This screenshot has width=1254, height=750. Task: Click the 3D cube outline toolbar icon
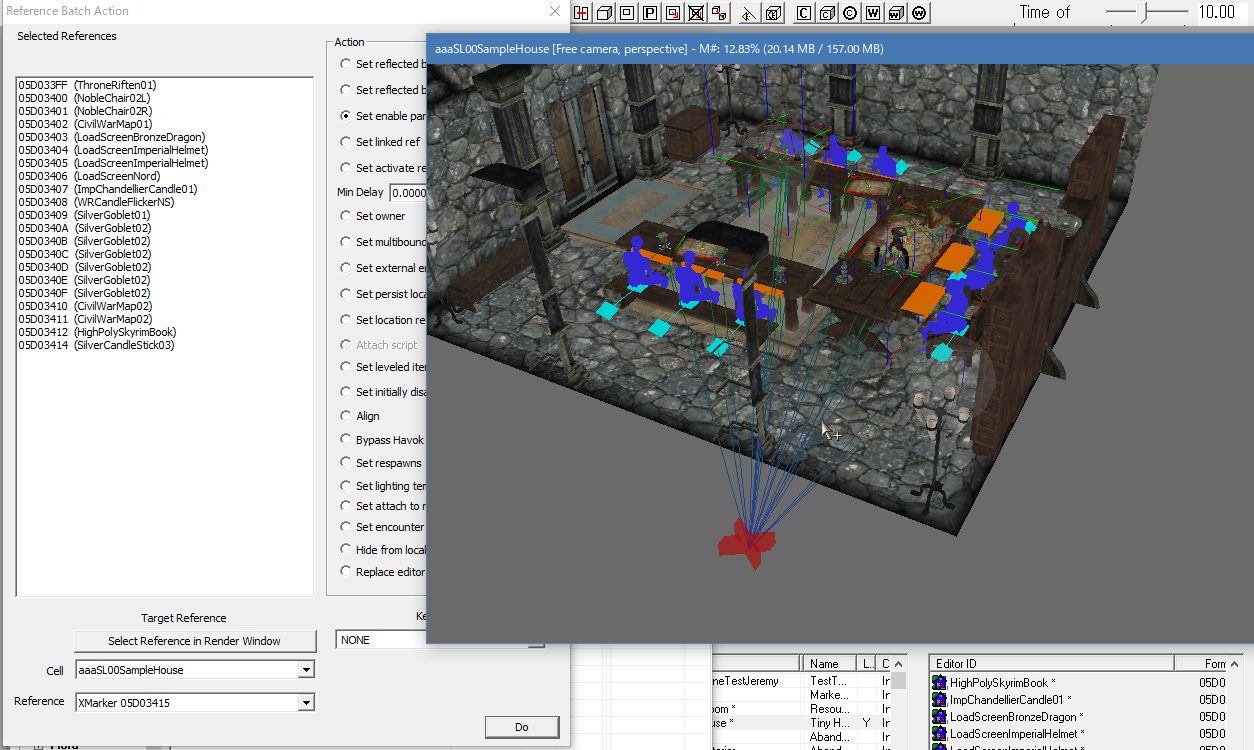(x=604, y=13)
